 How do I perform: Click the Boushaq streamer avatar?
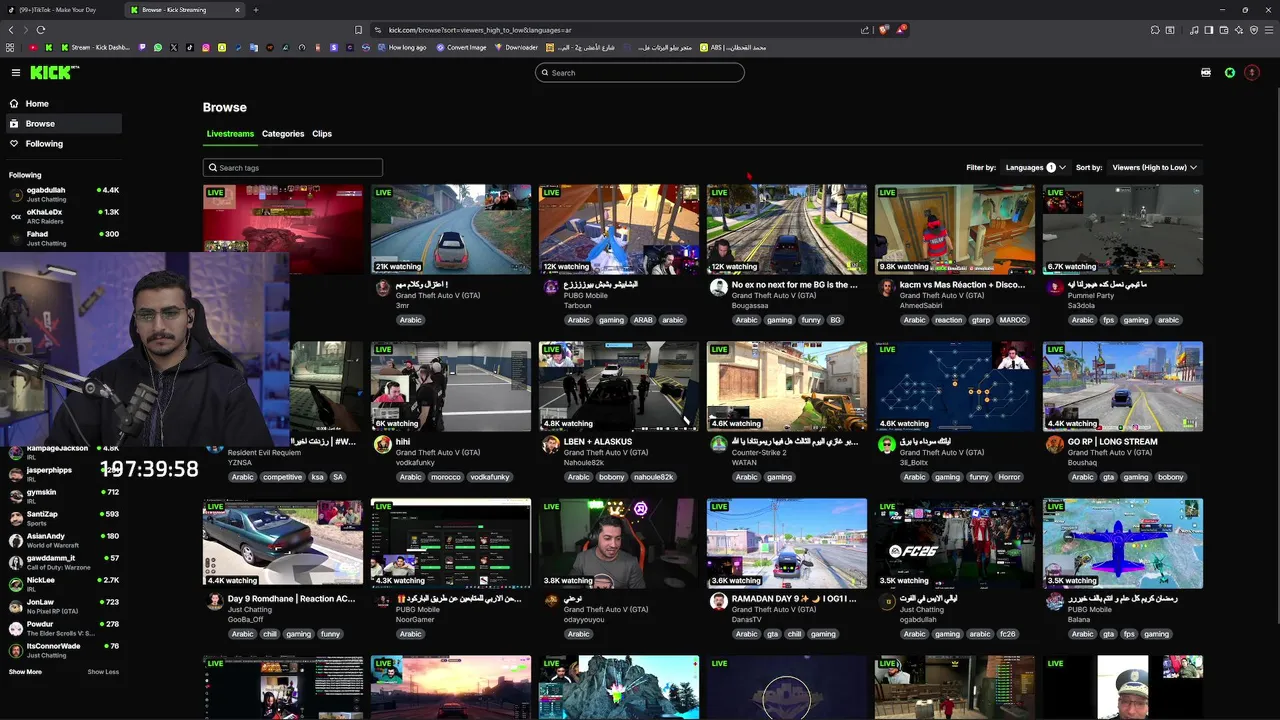pyautogui.click(x=1054, y=445)
